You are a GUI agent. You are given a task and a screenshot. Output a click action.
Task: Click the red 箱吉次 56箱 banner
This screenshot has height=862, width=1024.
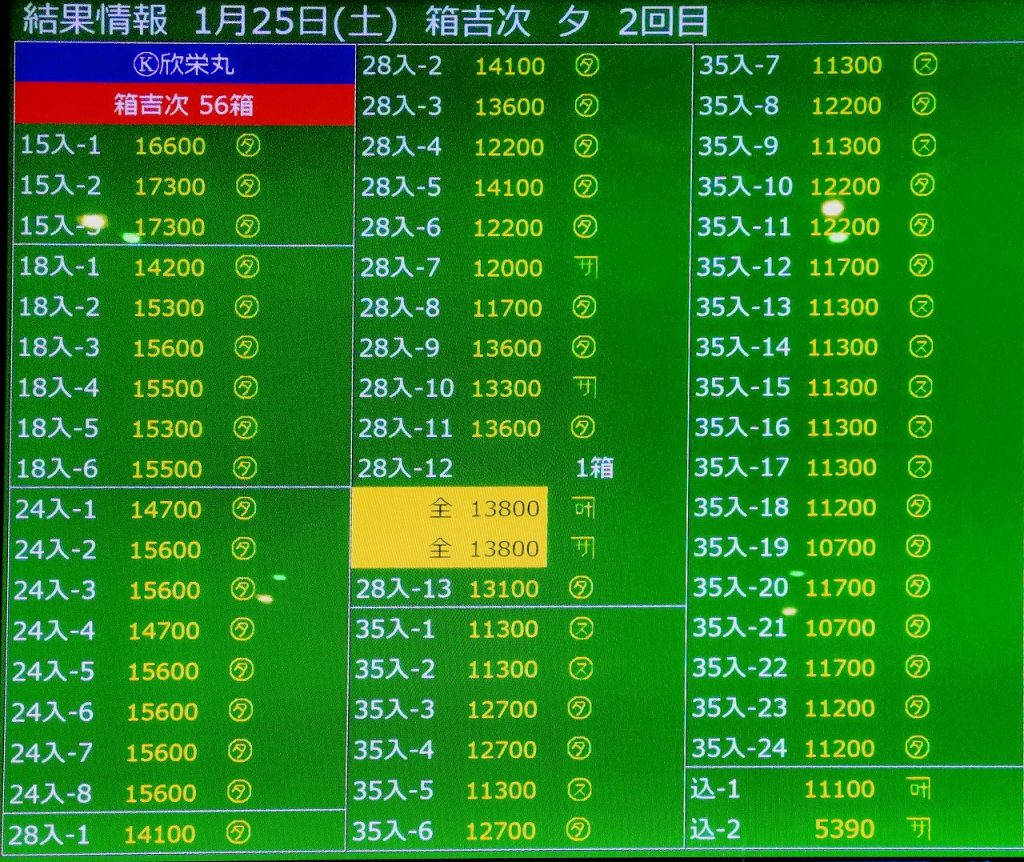point(184,105)
